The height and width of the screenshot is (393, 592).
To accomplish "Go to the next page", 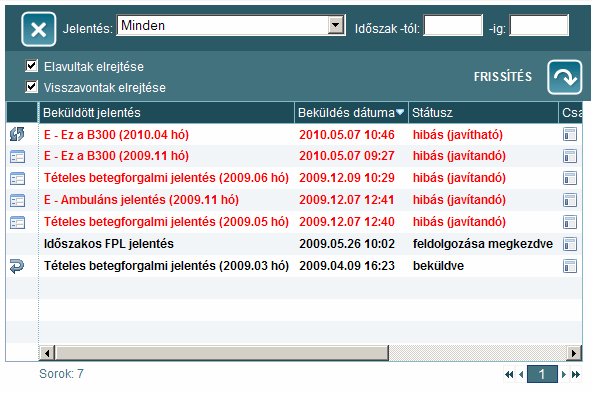I will point(564,375).
